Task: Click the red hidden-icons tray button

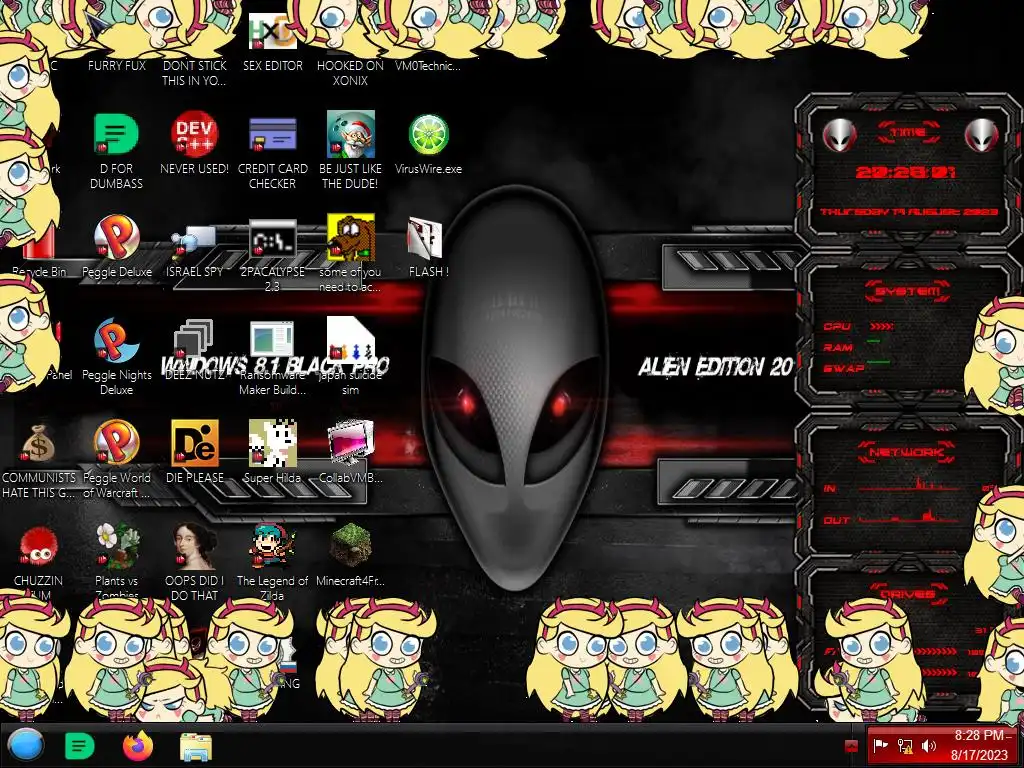Action: tap(851, 746)
